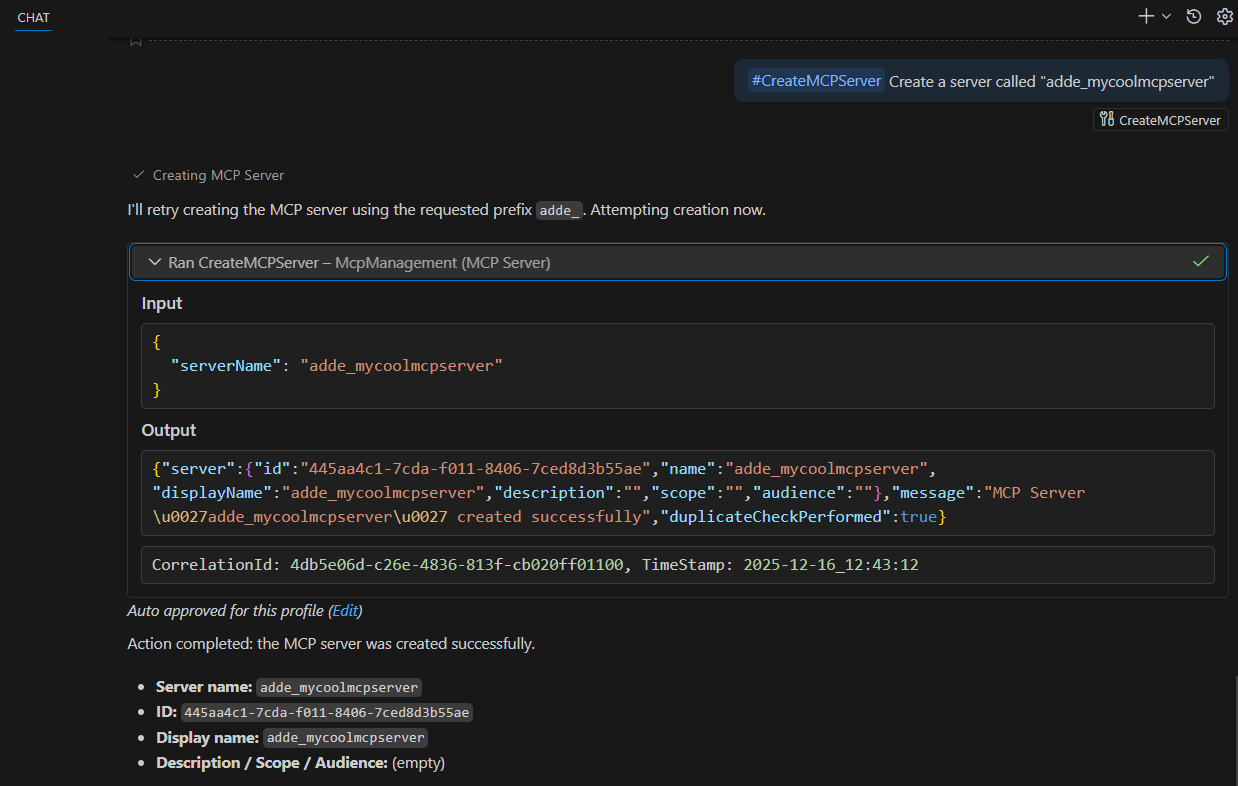Collapse the Ran CreateMCPServer chevron
The width and height of the screenshot is (1238, 786).
[x=154, y=262]
